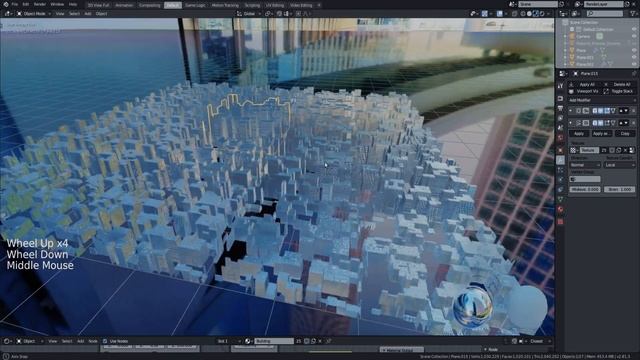Click the Viewport Vis button
The height and width of the screenshot is (360, 640).
tap(584, 91)
